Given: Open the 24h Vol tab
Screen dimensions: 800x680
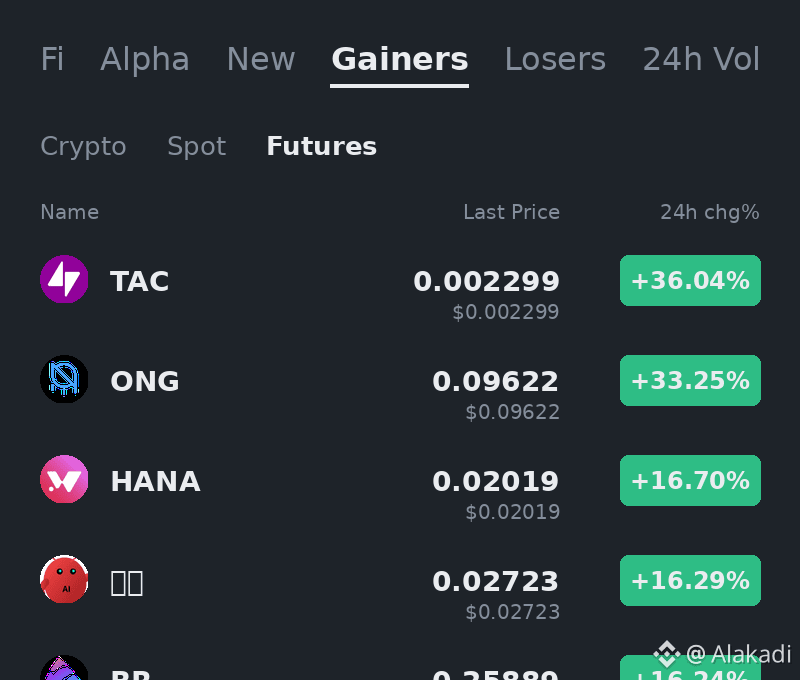Looking at the screenshot, I should click(701, 59).
